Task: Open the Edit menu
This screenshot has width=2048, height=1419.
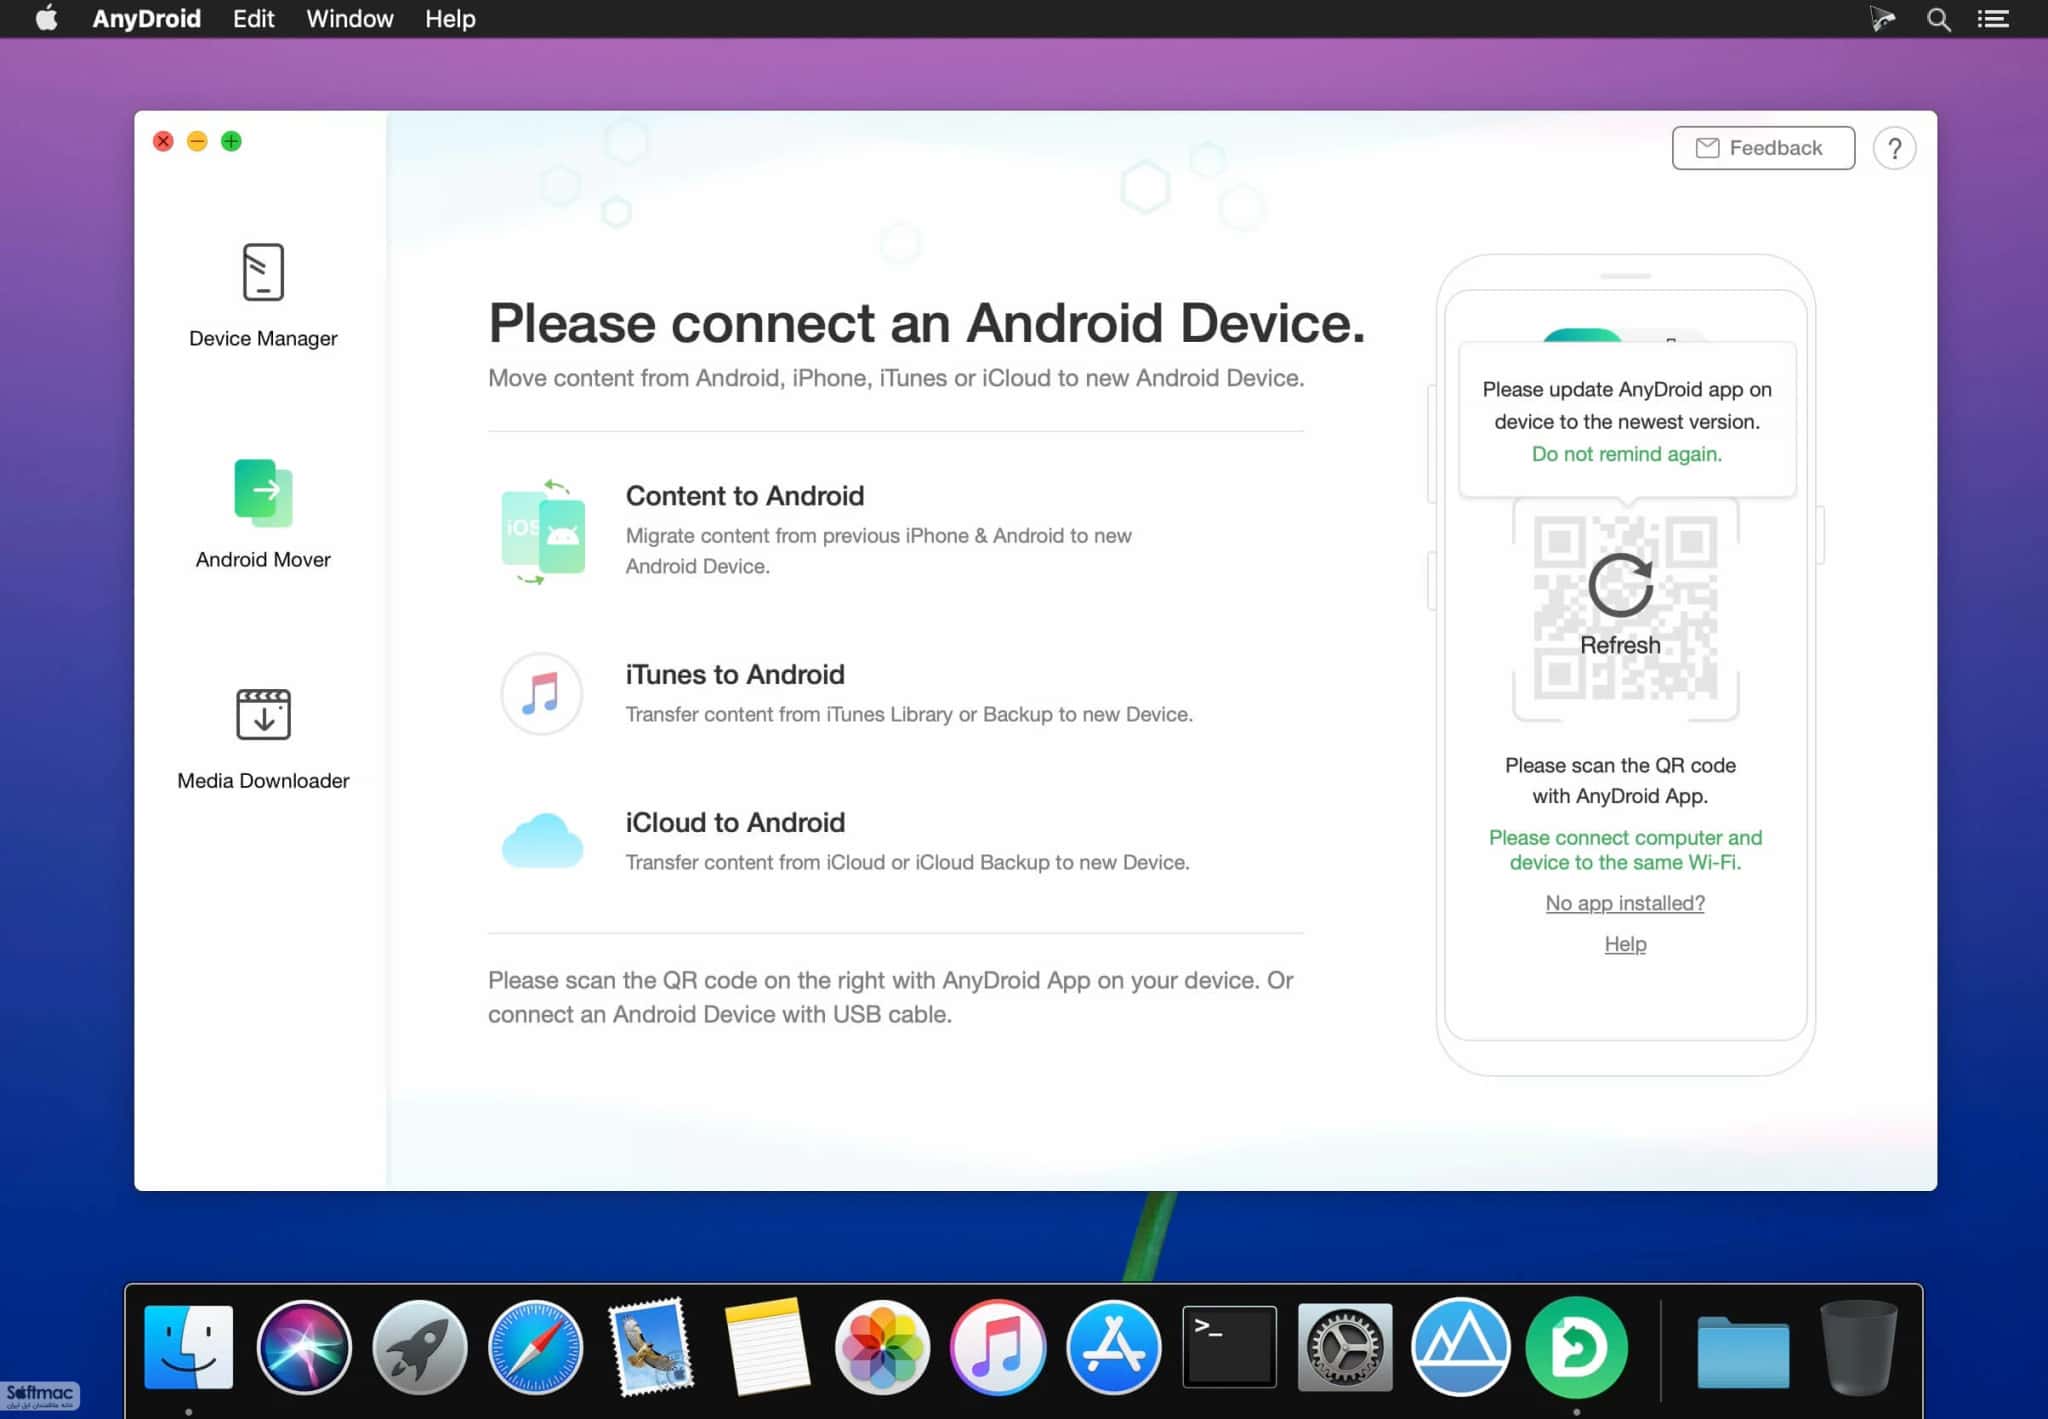Action: pyautogui.click(x=253, y=19)
